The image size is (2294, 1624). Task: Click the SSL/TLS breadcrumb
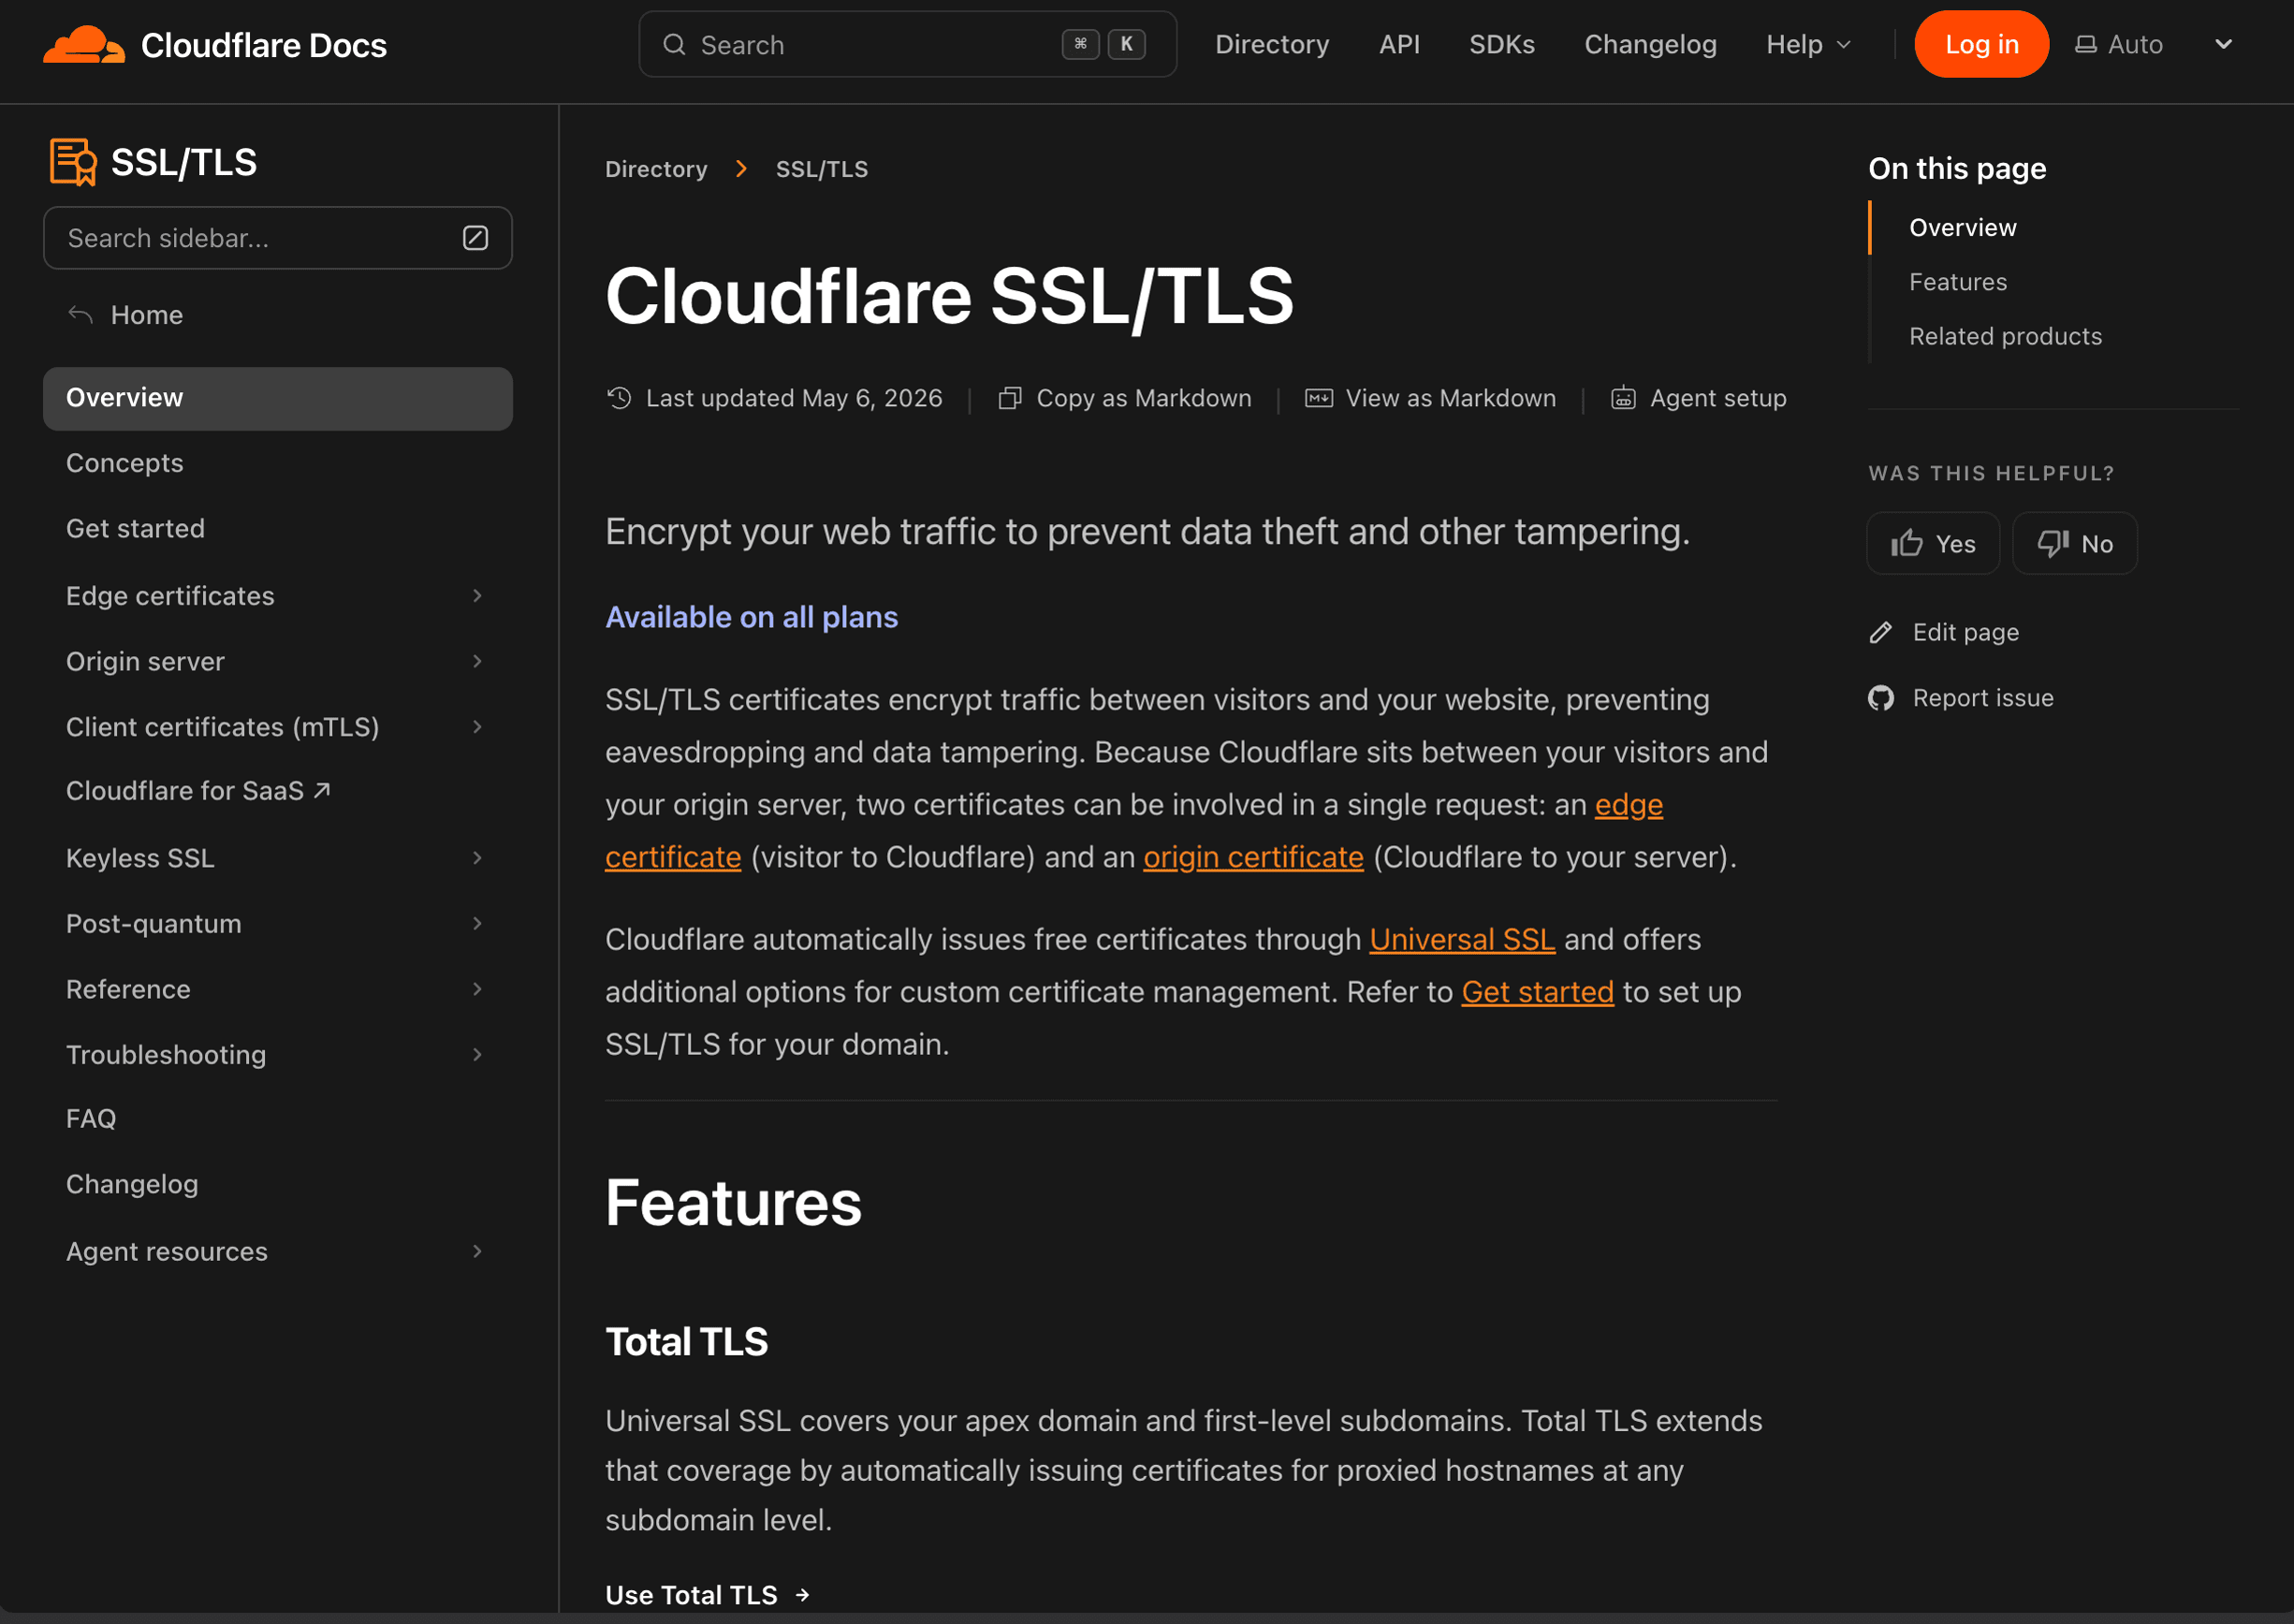[822, 169]
